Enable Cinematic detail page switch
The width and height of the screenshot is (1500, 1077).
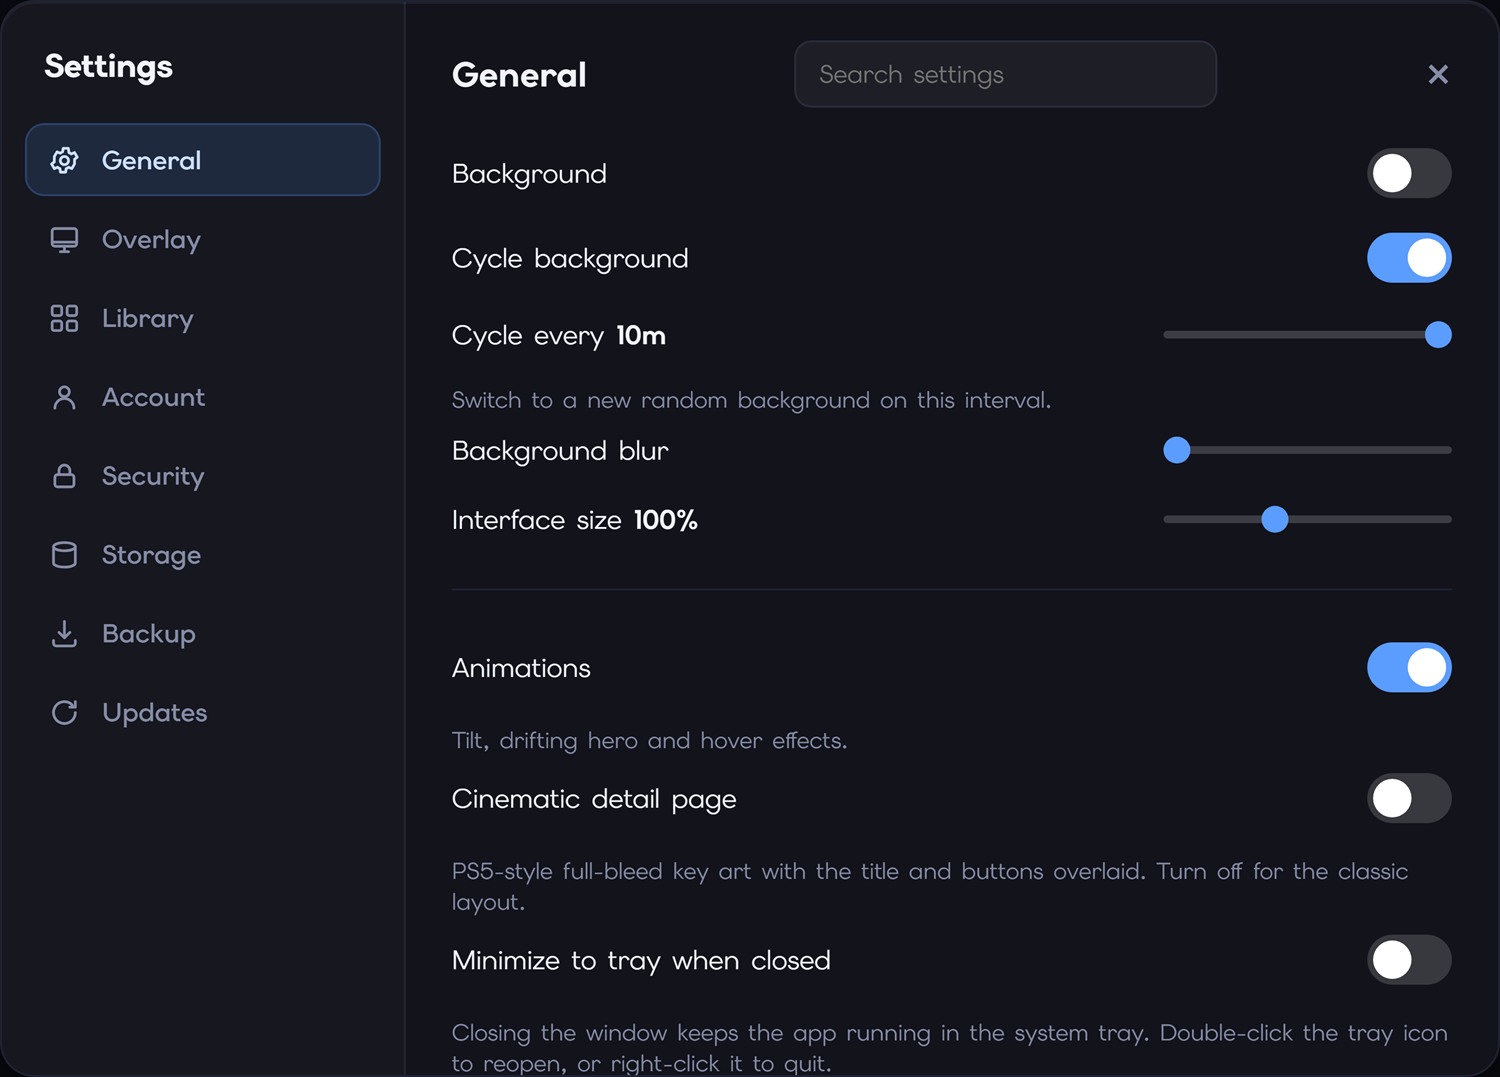pyautogui.click(x=1409, y=798)
